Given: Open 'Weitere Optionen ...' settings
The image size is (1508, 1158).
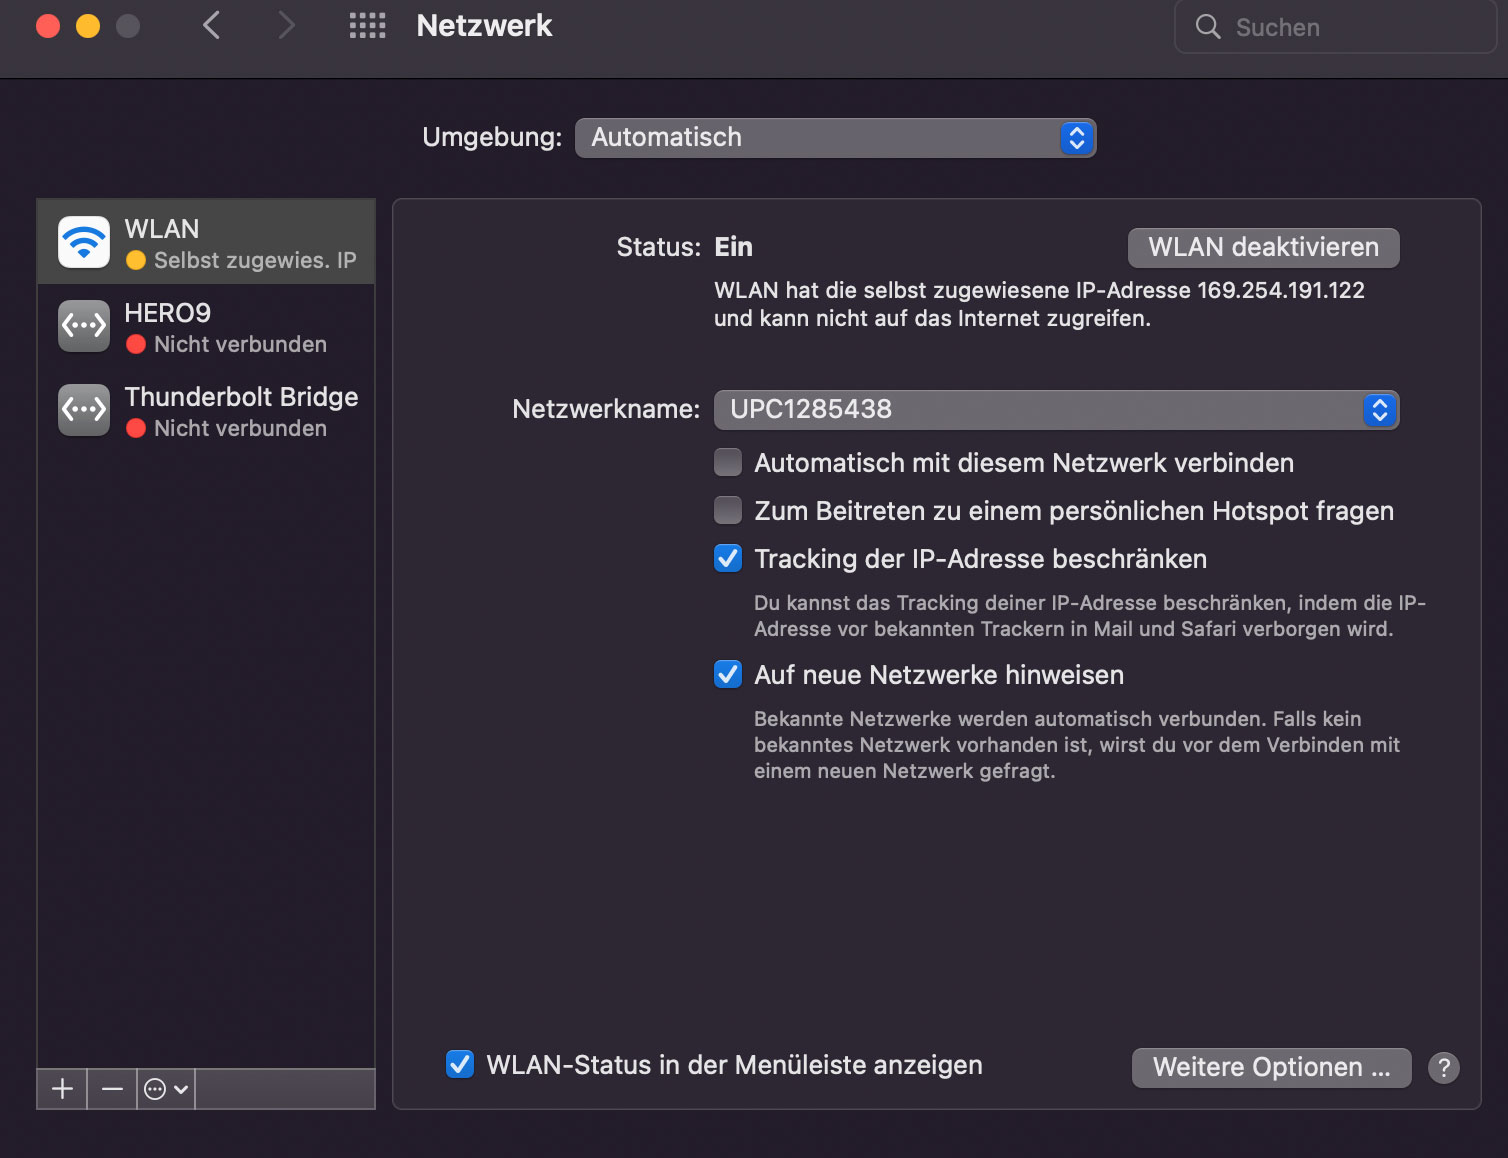Looking at the screenshot, I should coord(1271,1068).
